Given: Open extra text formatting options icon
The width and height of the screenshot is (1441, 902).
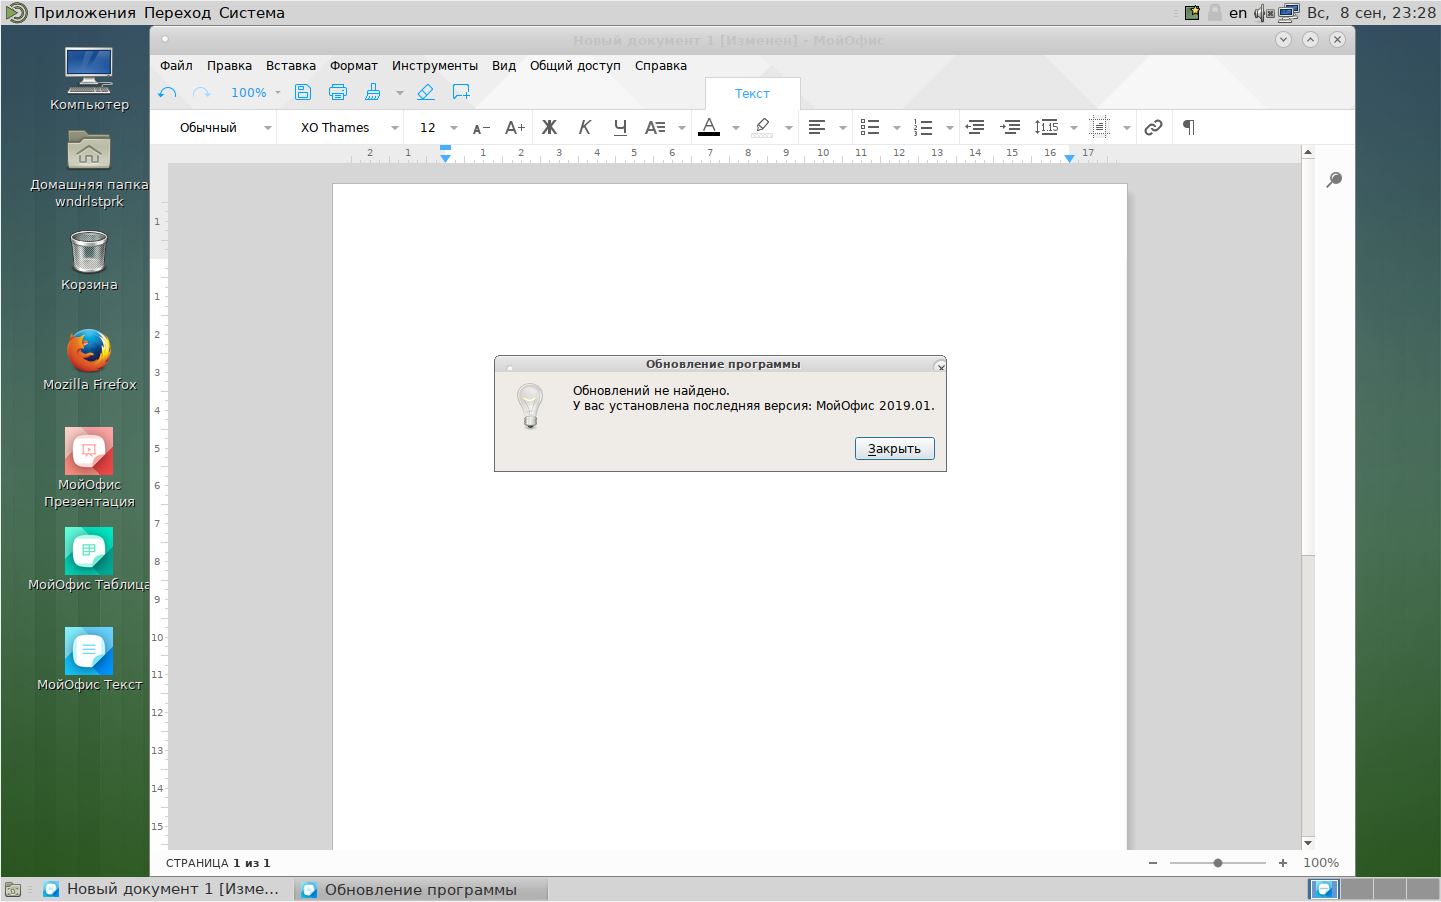Looking at the screenshot, I should click(655, 127).
